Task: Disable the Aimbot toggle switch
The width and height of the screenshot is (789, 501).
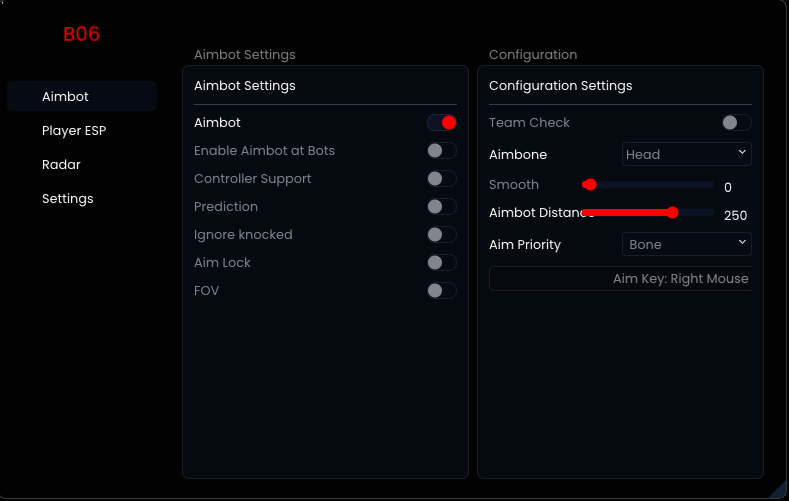Action: (442, 123)
